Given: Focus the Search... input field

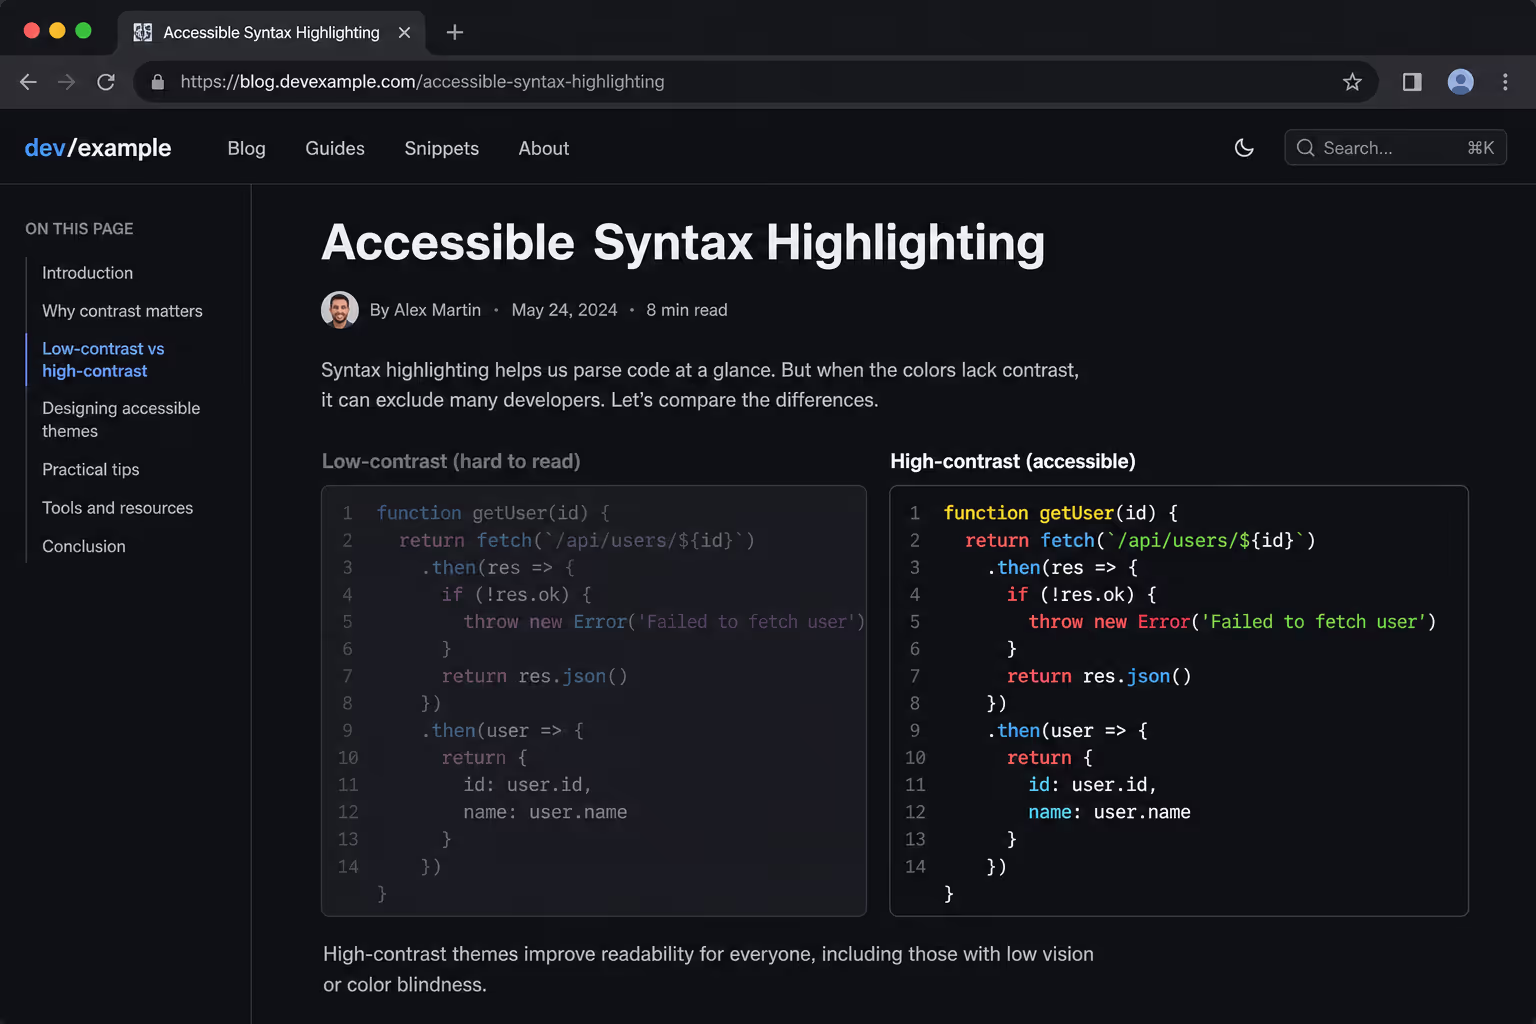Looking at the screenshot, I should pos(1395,148).
